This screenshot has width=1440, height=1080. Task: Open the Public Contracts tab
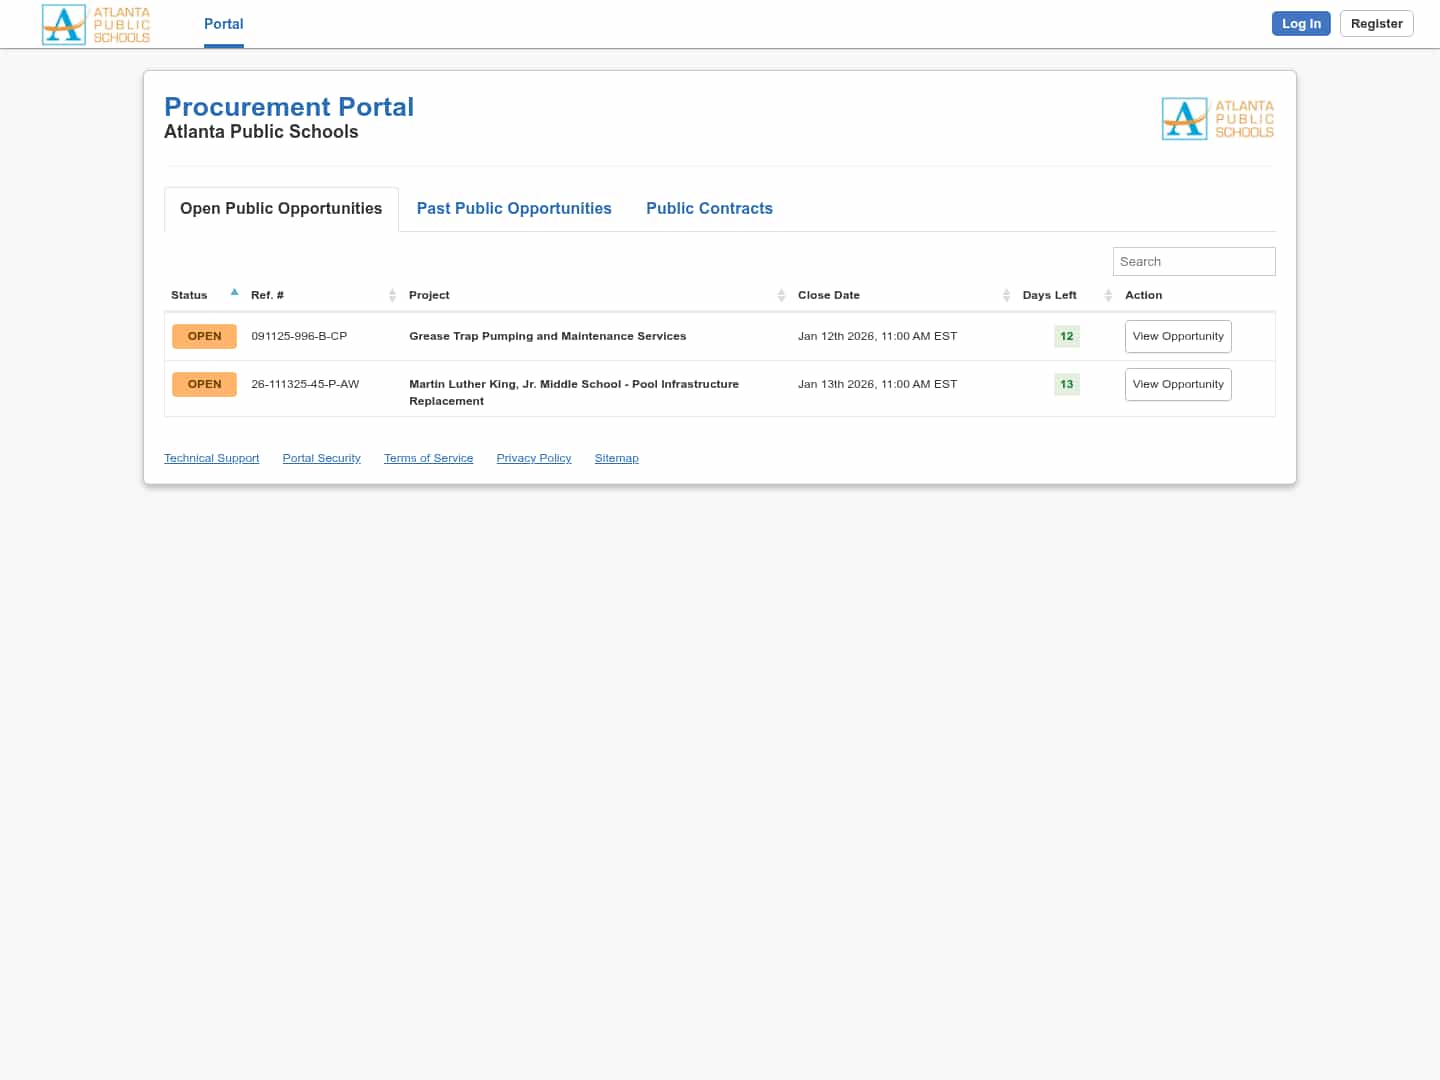[709, 209]
